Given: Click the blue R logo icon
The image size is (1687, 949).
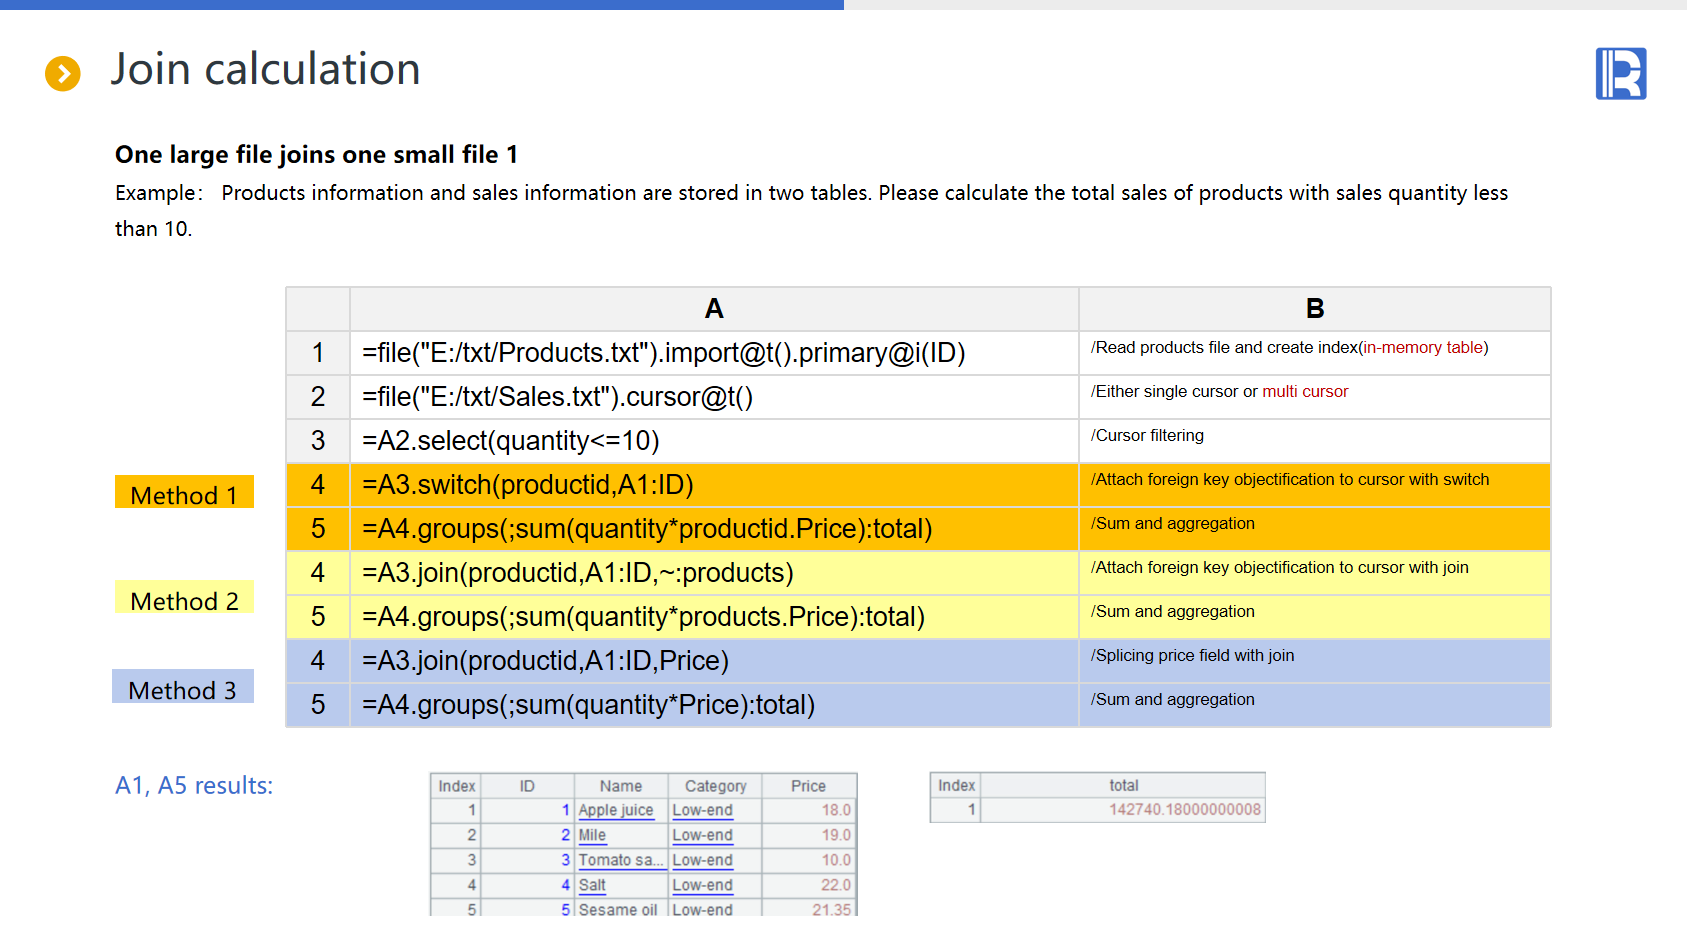Looking at the screenshot, I should click(x=1620, y=74).
